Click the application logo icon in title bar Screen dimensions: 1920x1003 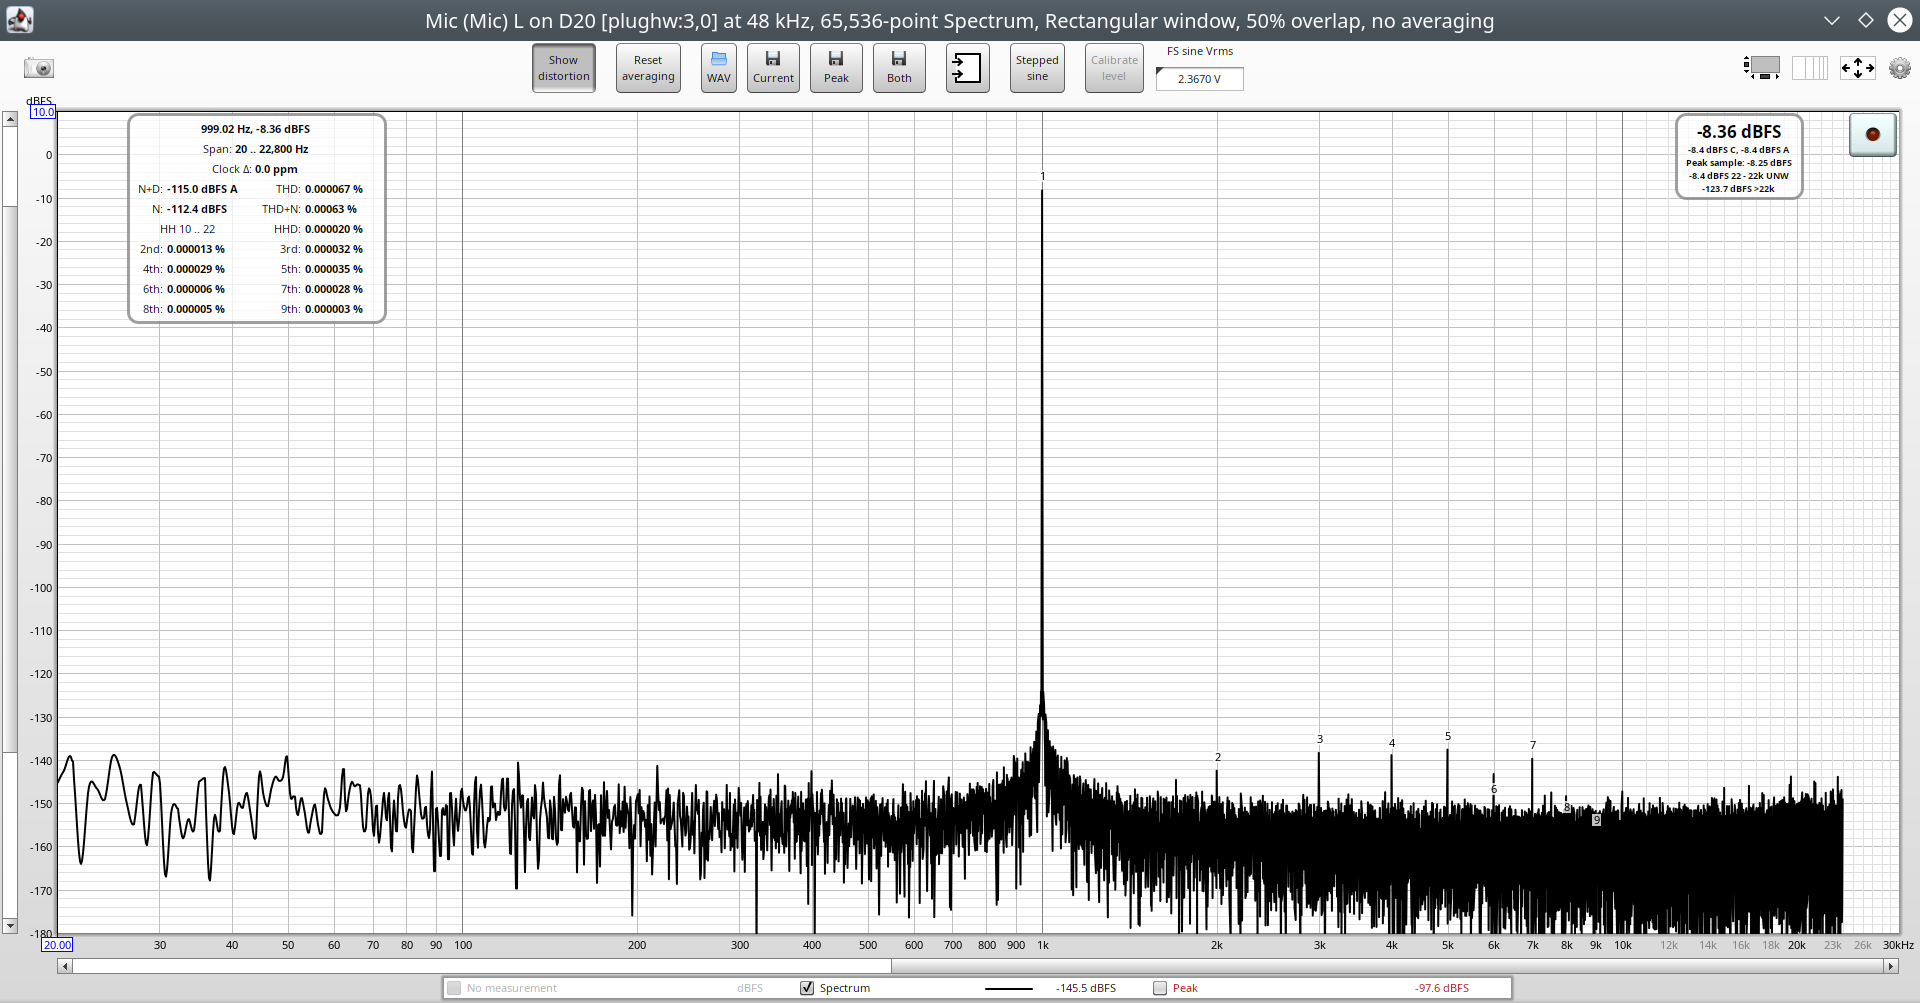pyautogui.click(x=19, y=20)
